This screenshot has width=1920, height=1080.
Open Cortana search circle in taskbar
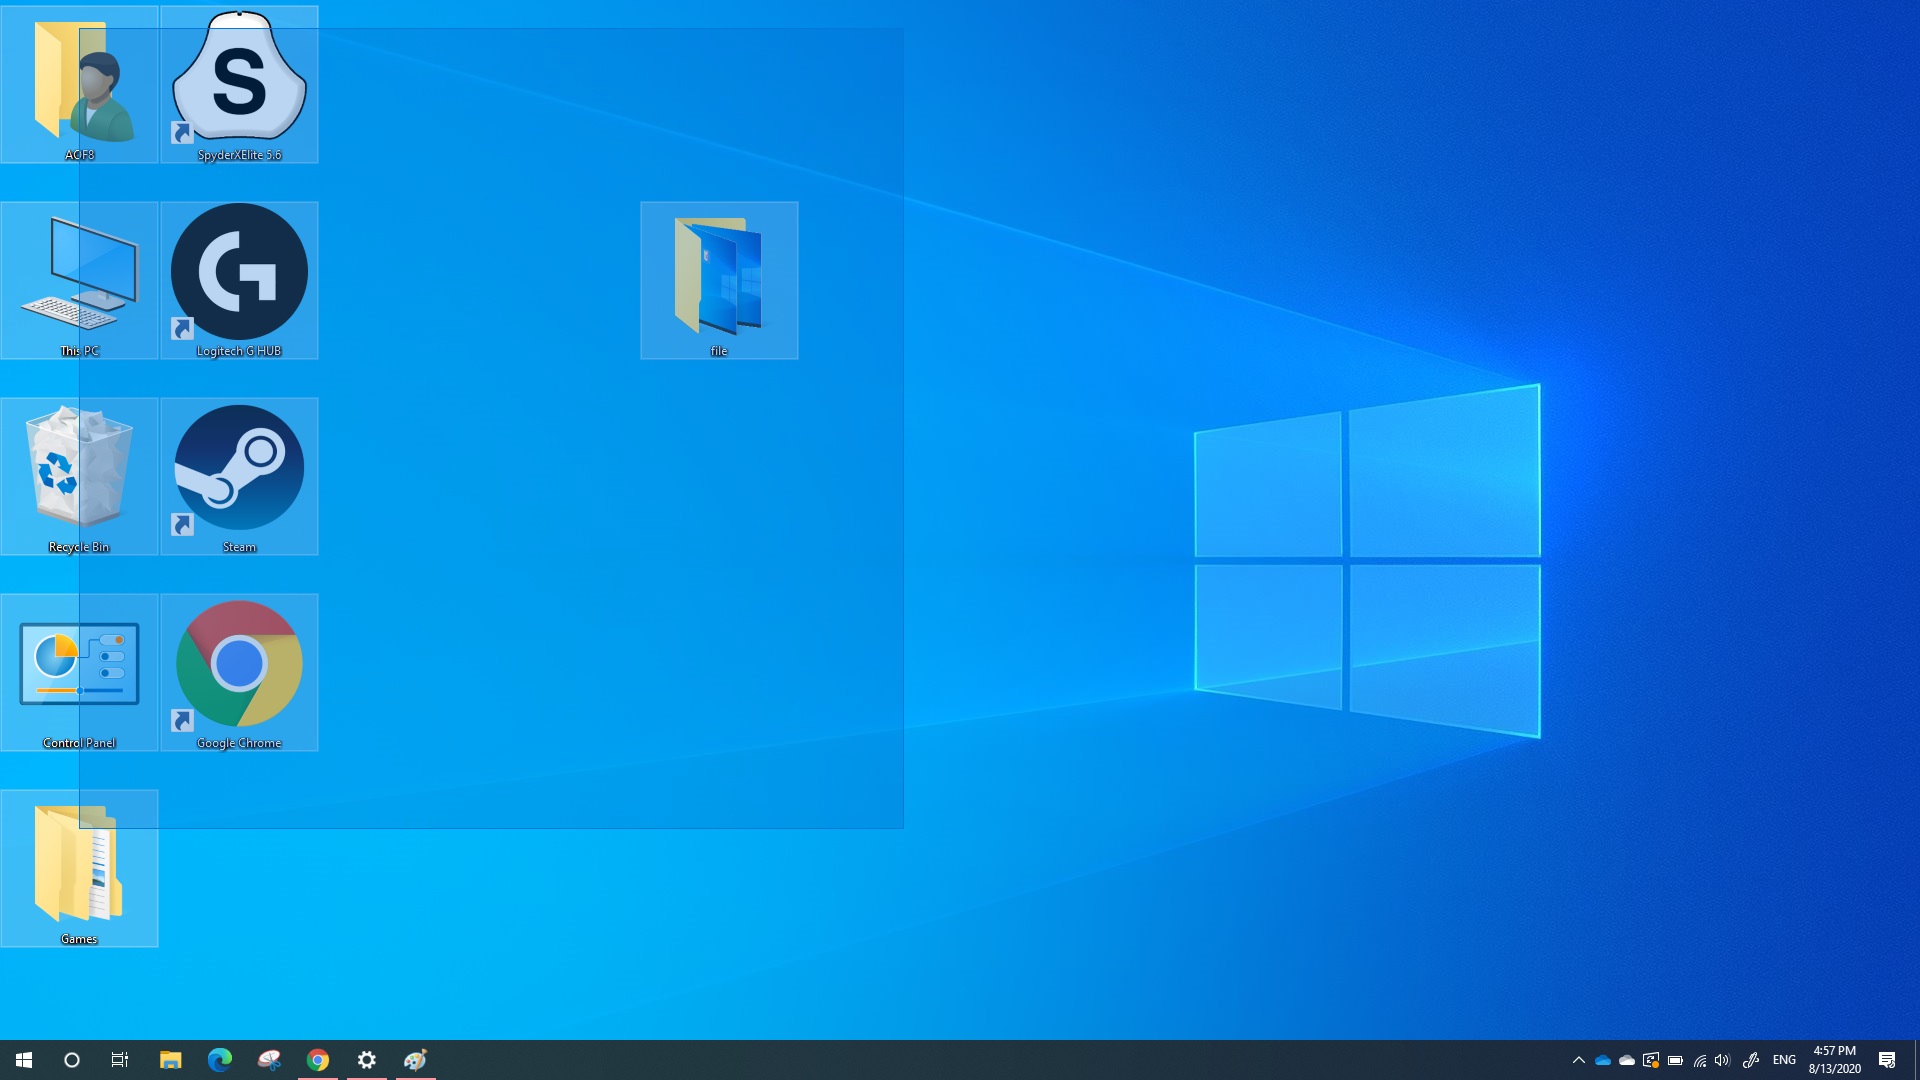click(72, 1060)
